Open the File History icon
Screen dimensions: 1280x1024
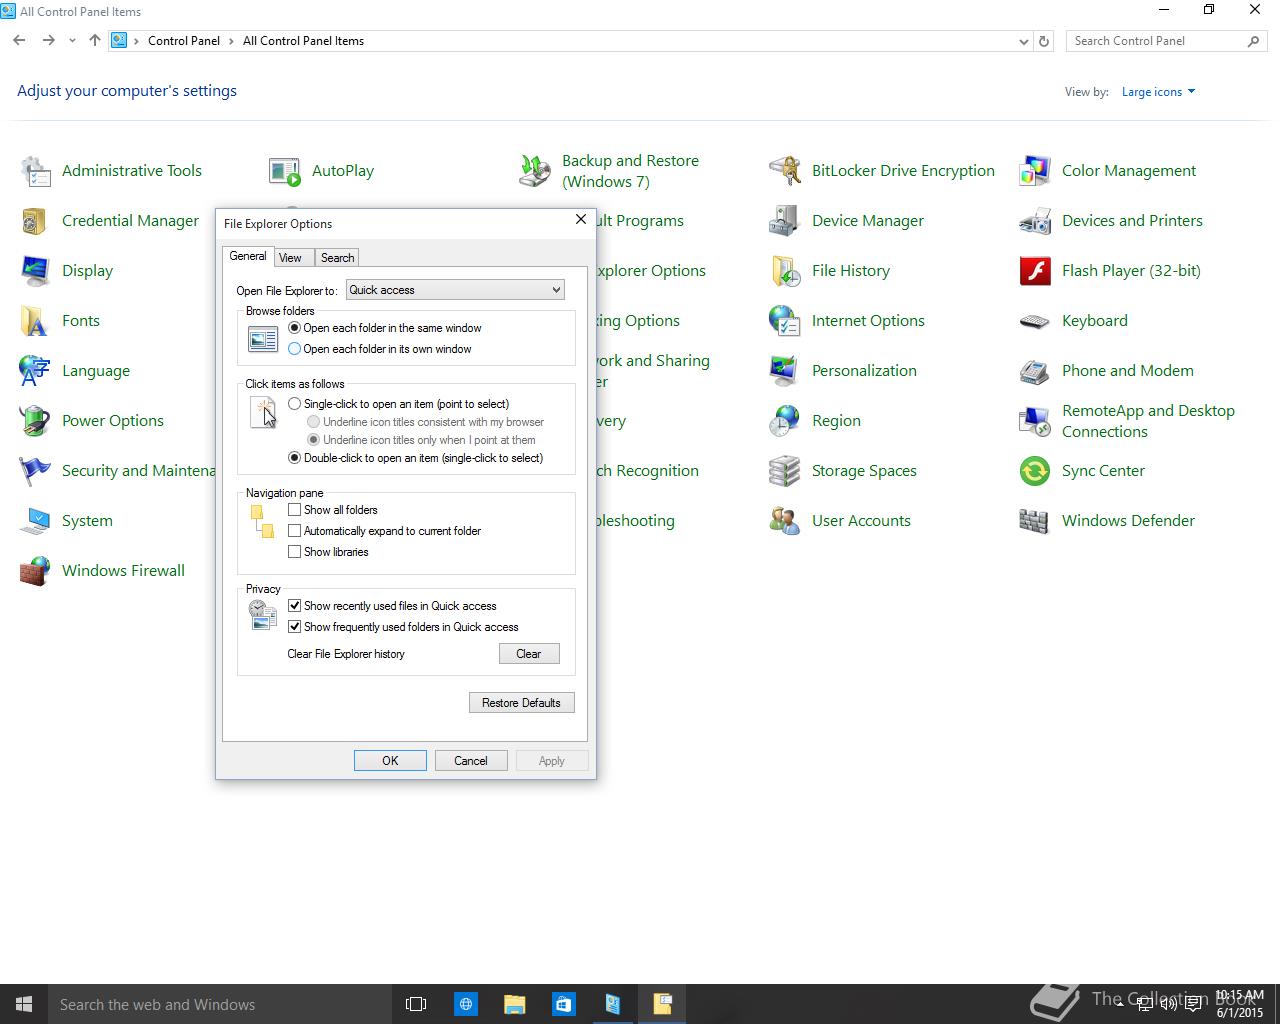click(785, 271)
